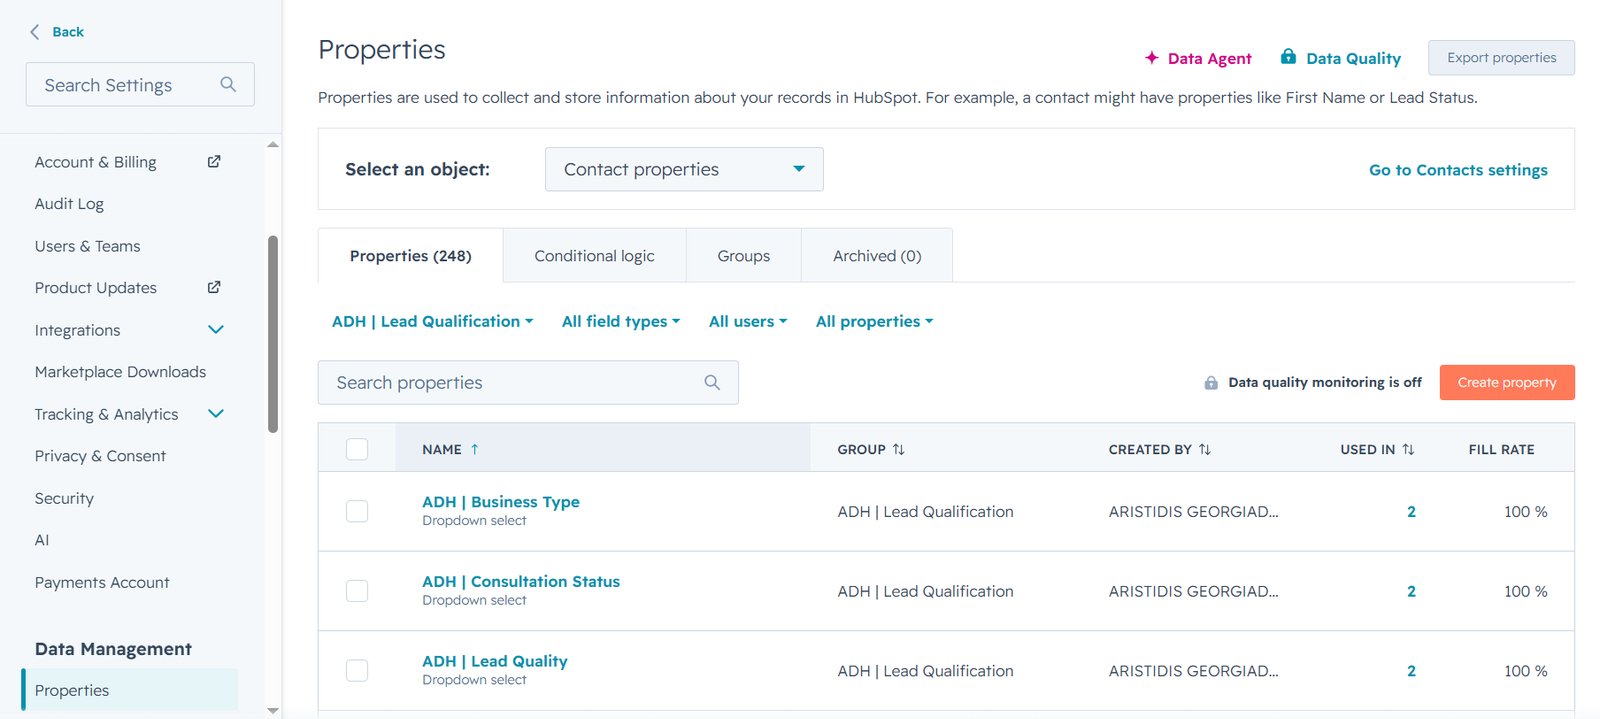Image resolution: width=1600 pixels, height=719 pixels.
Task: Open Used In count for ADH | Business Type
Action: tap(1411, 511)
